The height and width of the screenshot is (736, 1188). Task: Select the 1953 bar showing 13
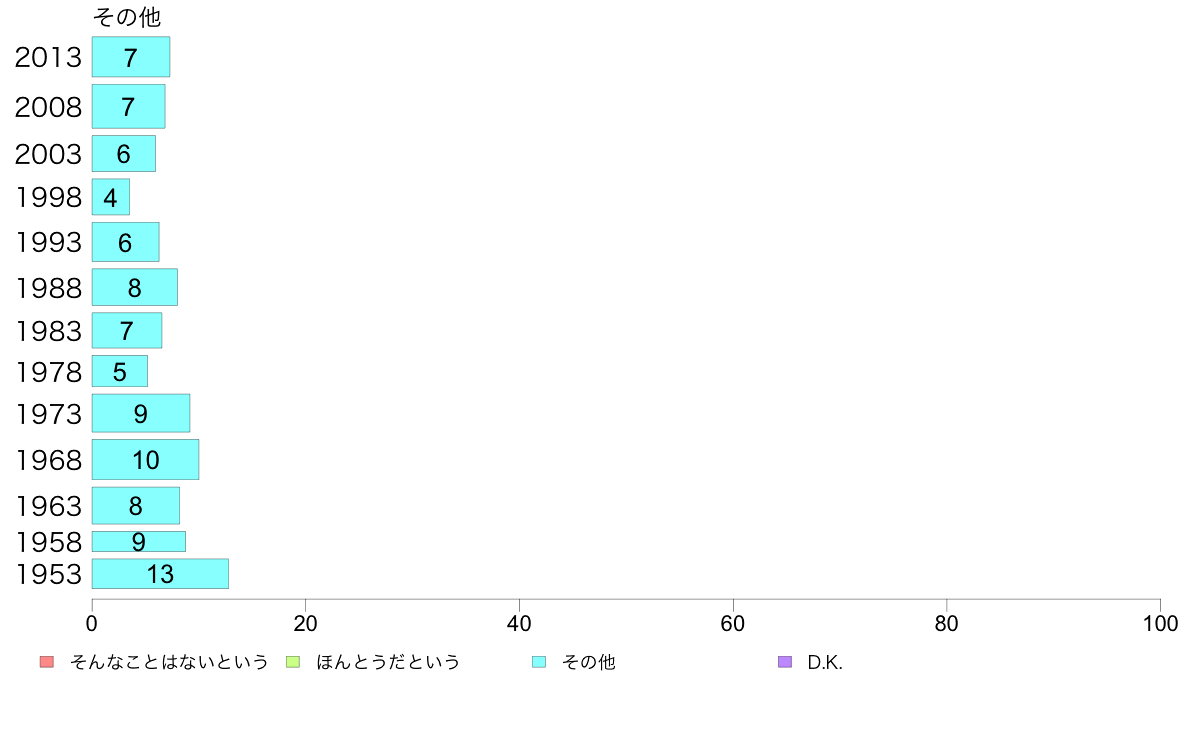[161, 574]
